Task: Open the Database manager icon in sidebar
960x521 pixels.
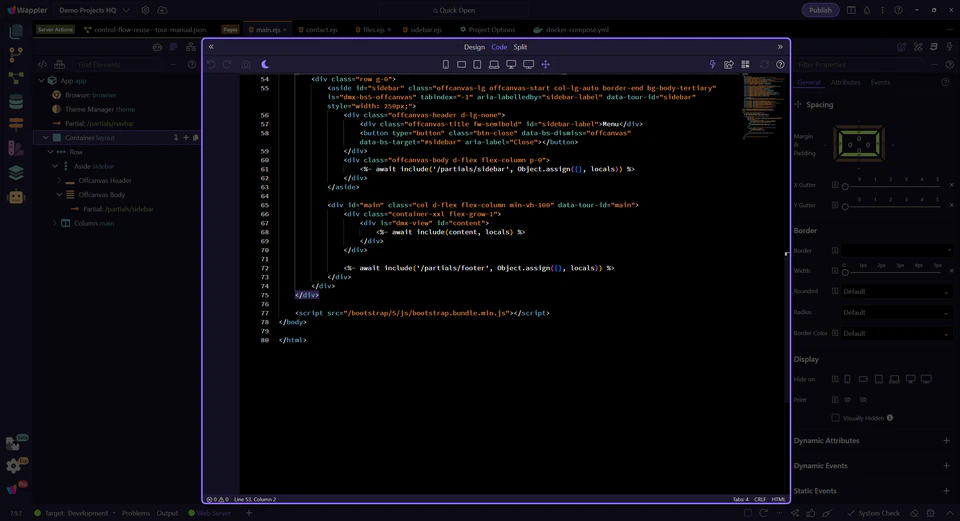Action: click(x=16, y=102)
